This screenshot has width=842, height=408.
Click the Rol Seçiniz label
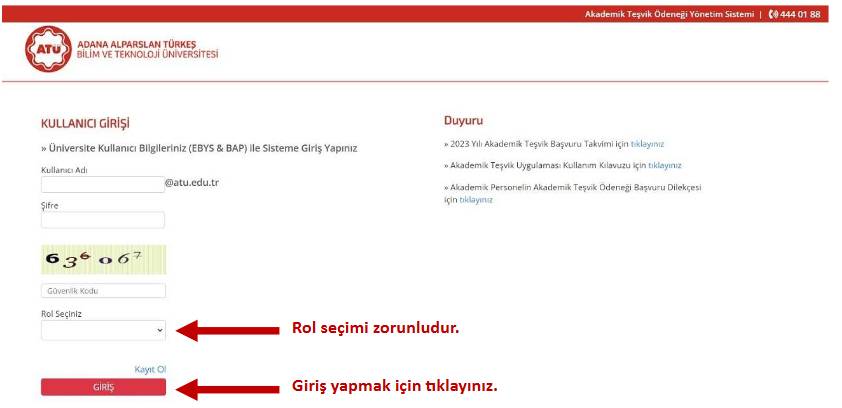click(x=61, y=314)
